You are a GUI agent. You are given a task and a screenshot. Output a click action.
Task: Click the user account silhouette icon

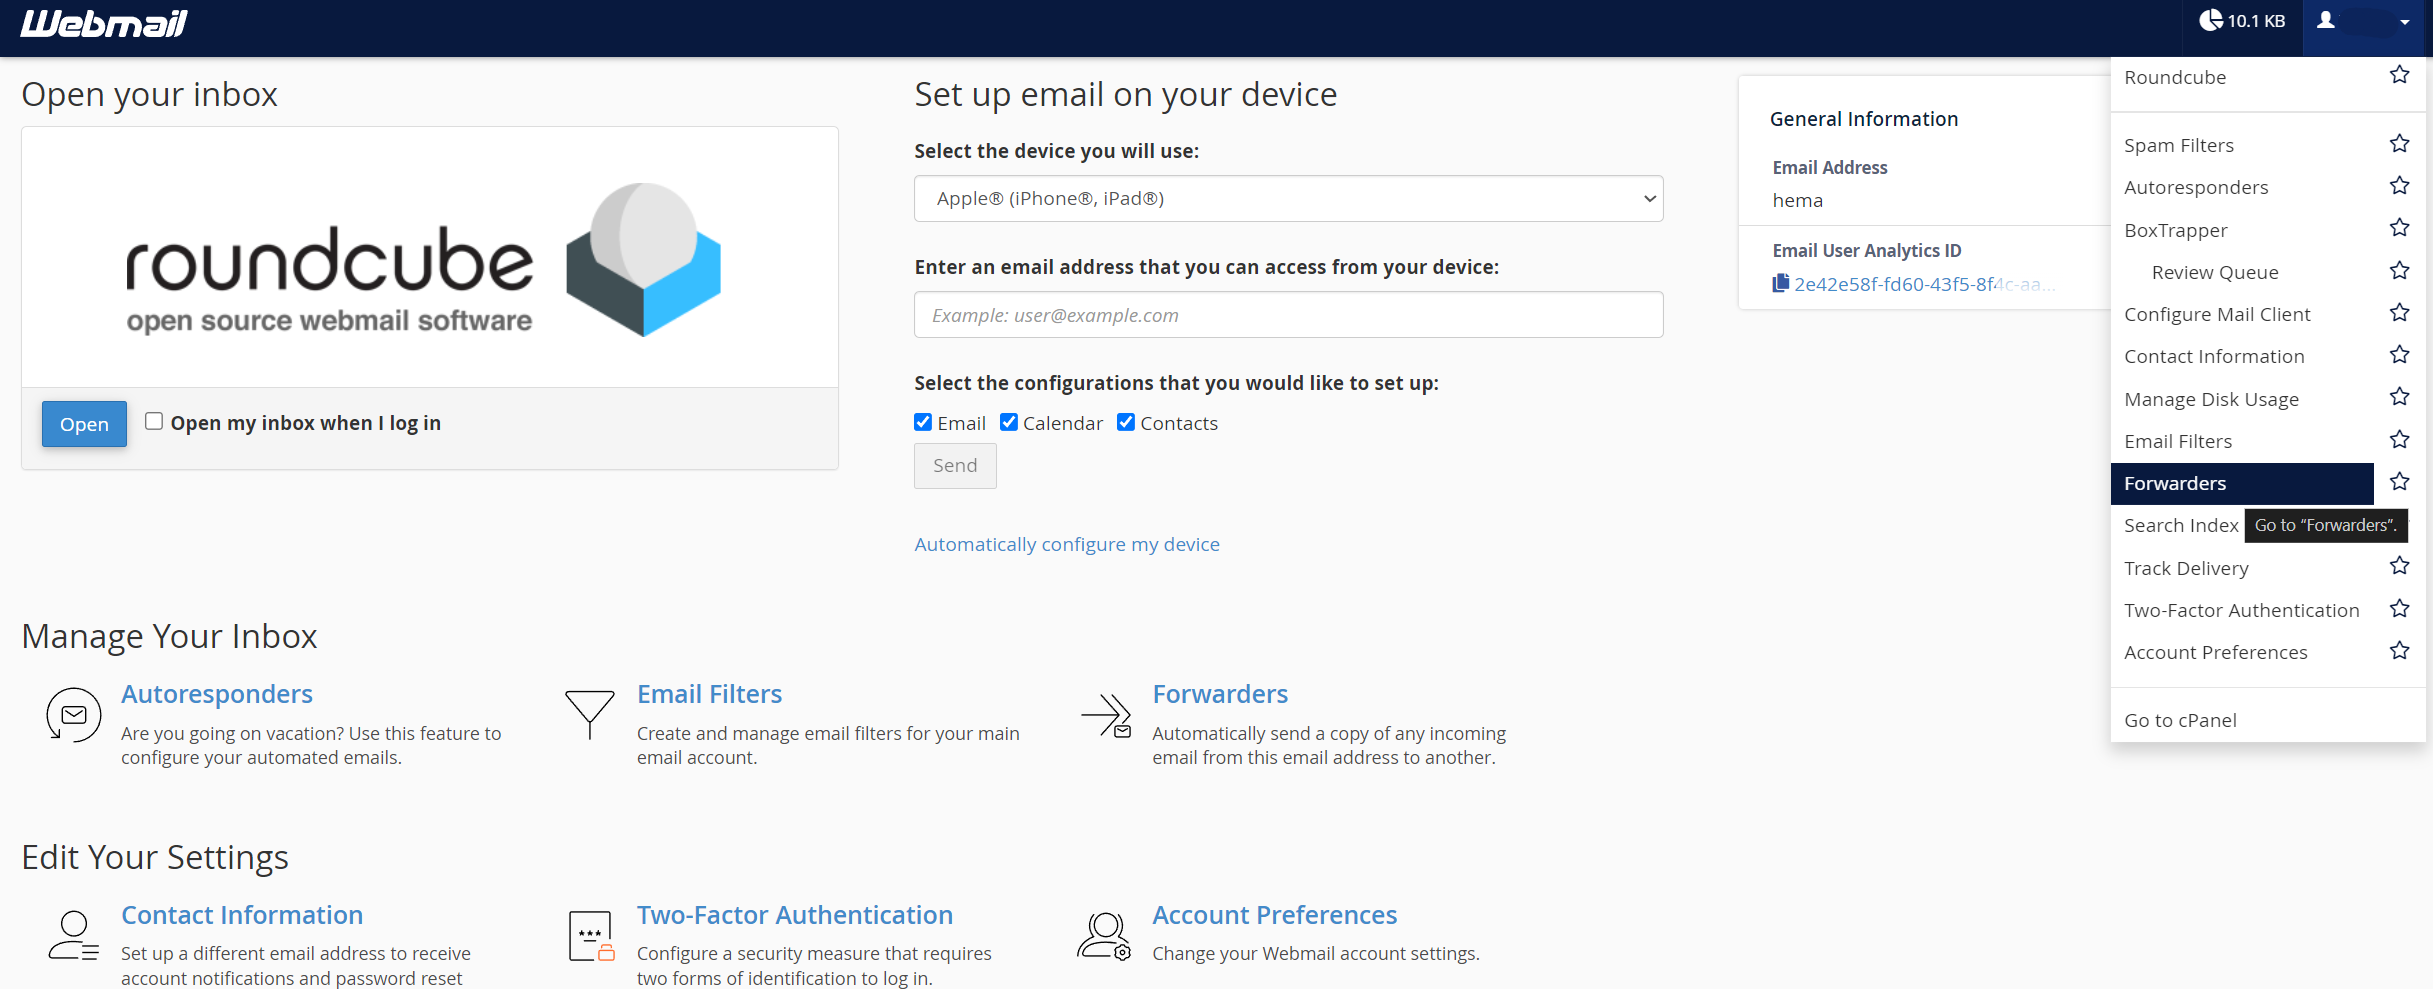tap(2326, 20)
